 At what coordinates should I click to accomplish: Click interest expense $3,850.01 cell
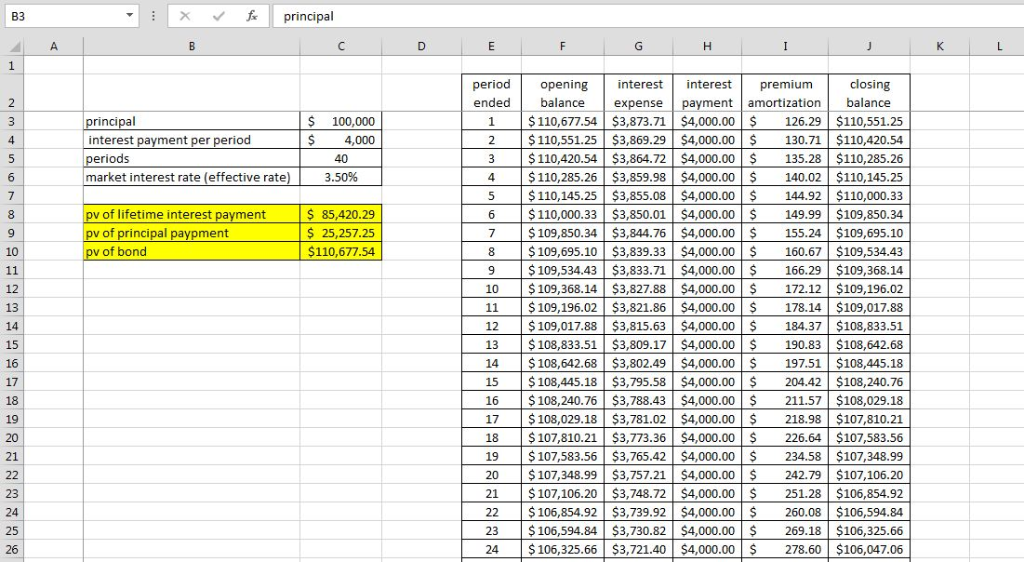tap(638, 214)
